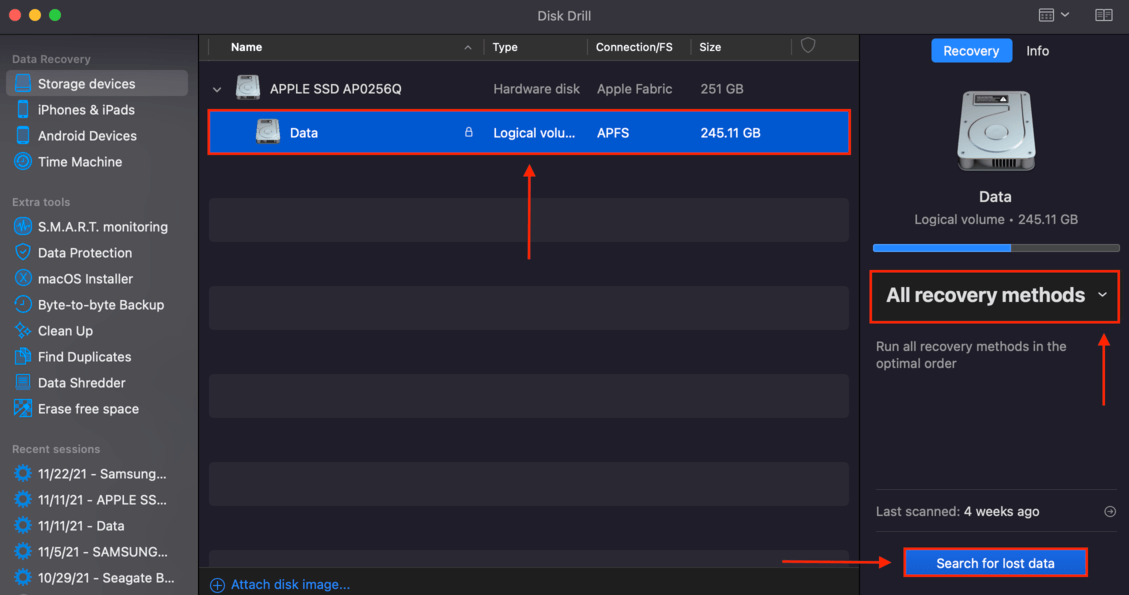The width and height of the screenshot is (1129, 595).
Task: Click the Type column header
Action: tap(505, 47)
